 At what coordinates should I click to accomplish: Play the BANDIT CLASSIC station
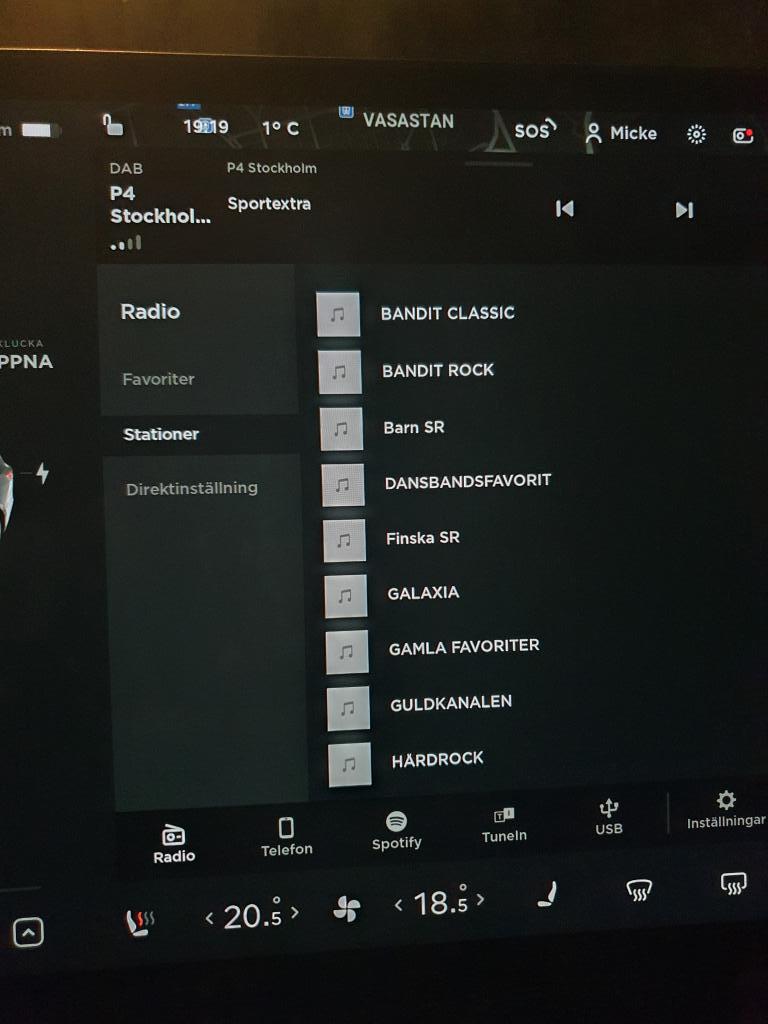coord(447,313)
